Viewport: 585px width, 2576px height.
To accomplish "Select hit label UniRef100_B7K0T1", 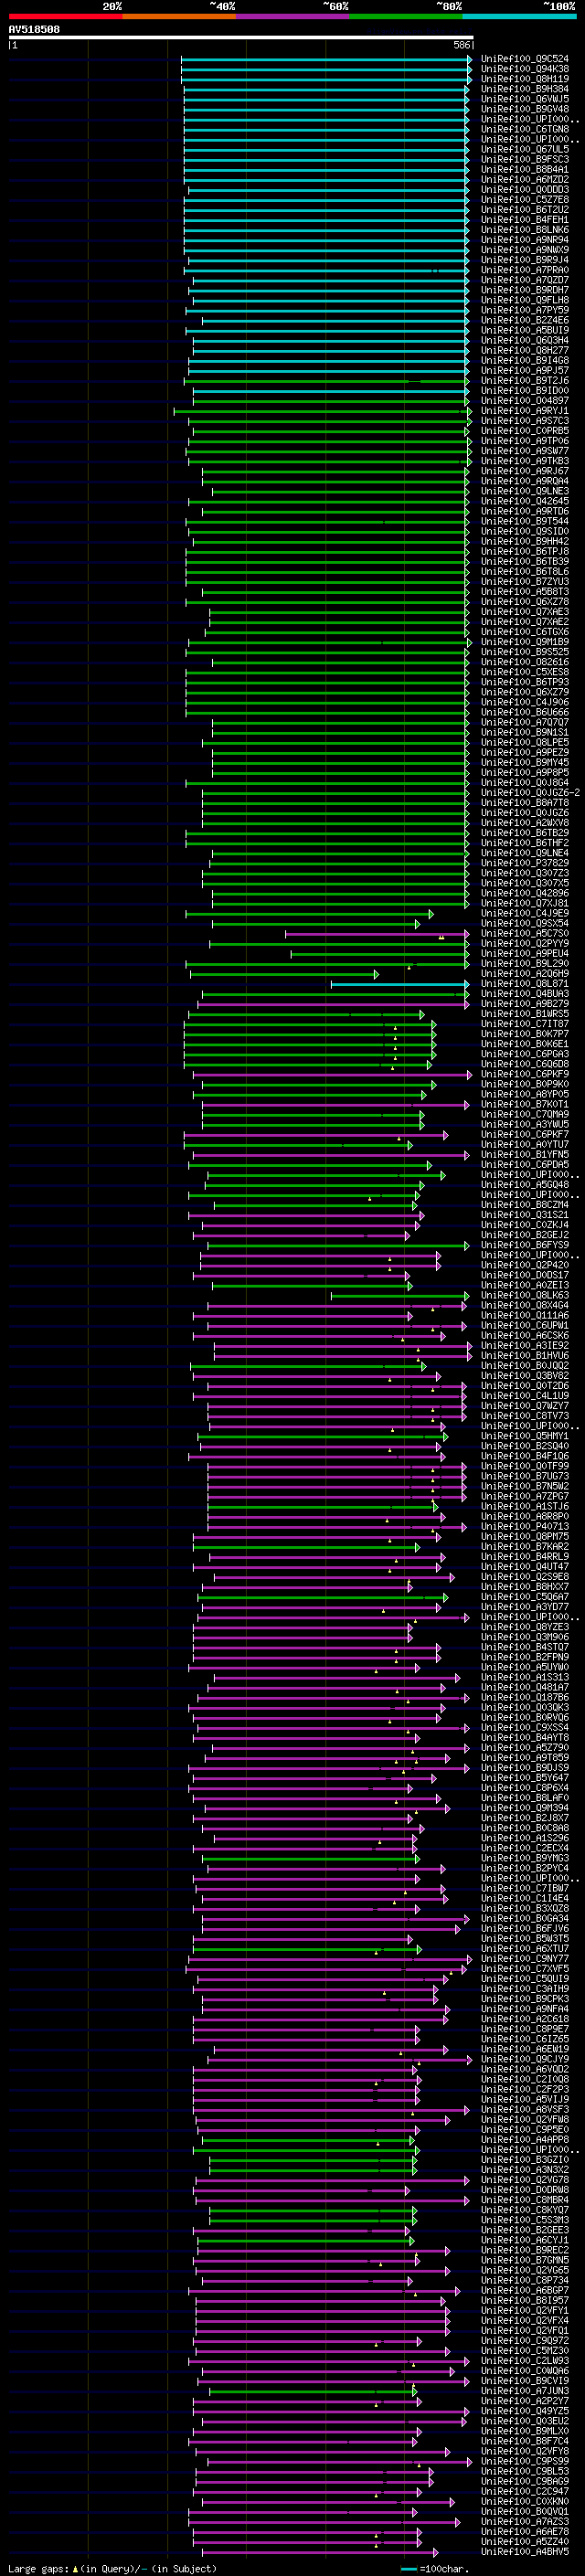I will (x=525, y=1104).
